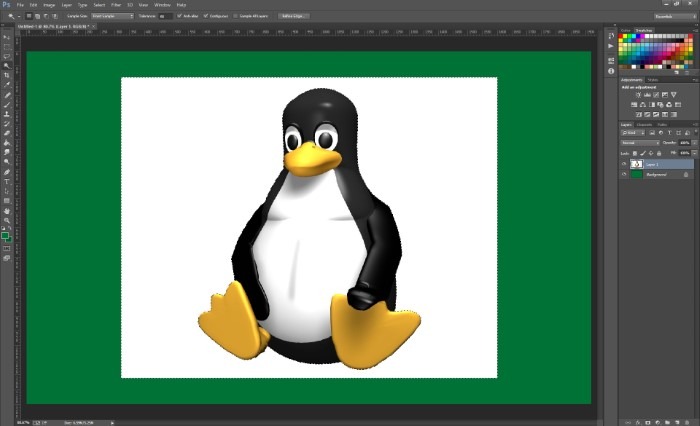
Task: Switch to the Color panel tab
Action: [626, 30]
